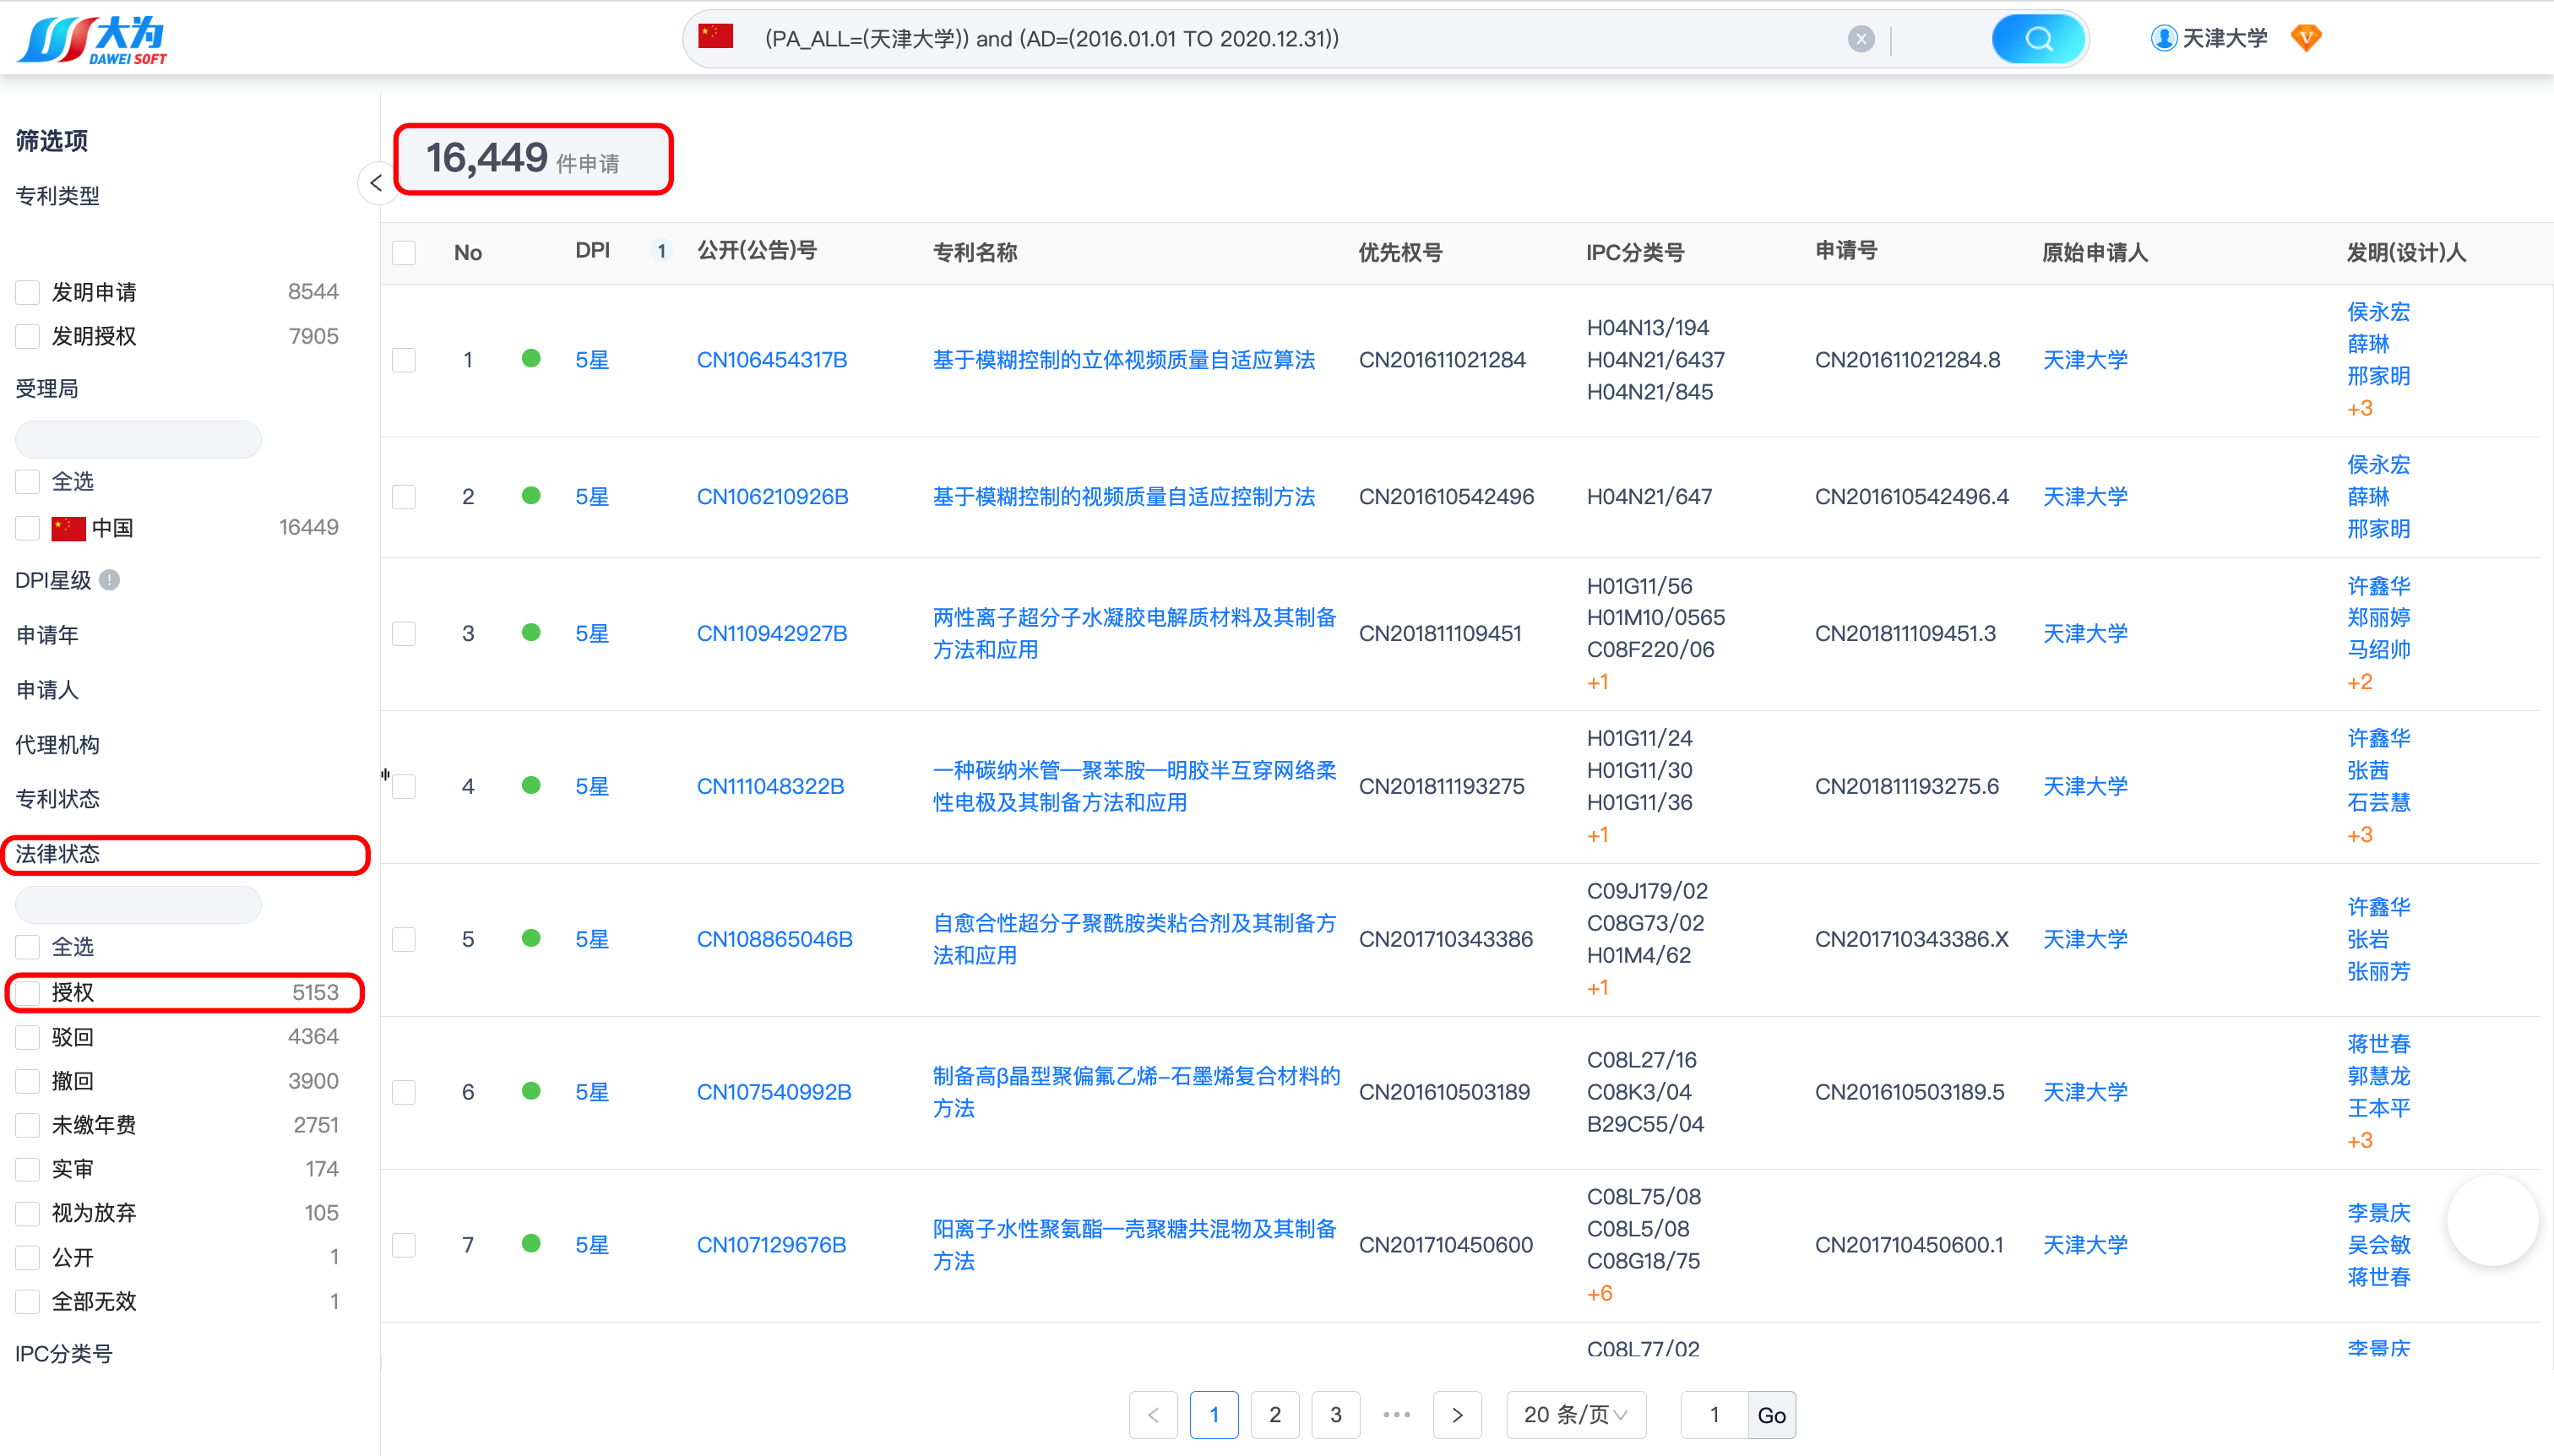Click the page number jump input field
Viewport: 2554px width, 1456px height.
1714,1415
